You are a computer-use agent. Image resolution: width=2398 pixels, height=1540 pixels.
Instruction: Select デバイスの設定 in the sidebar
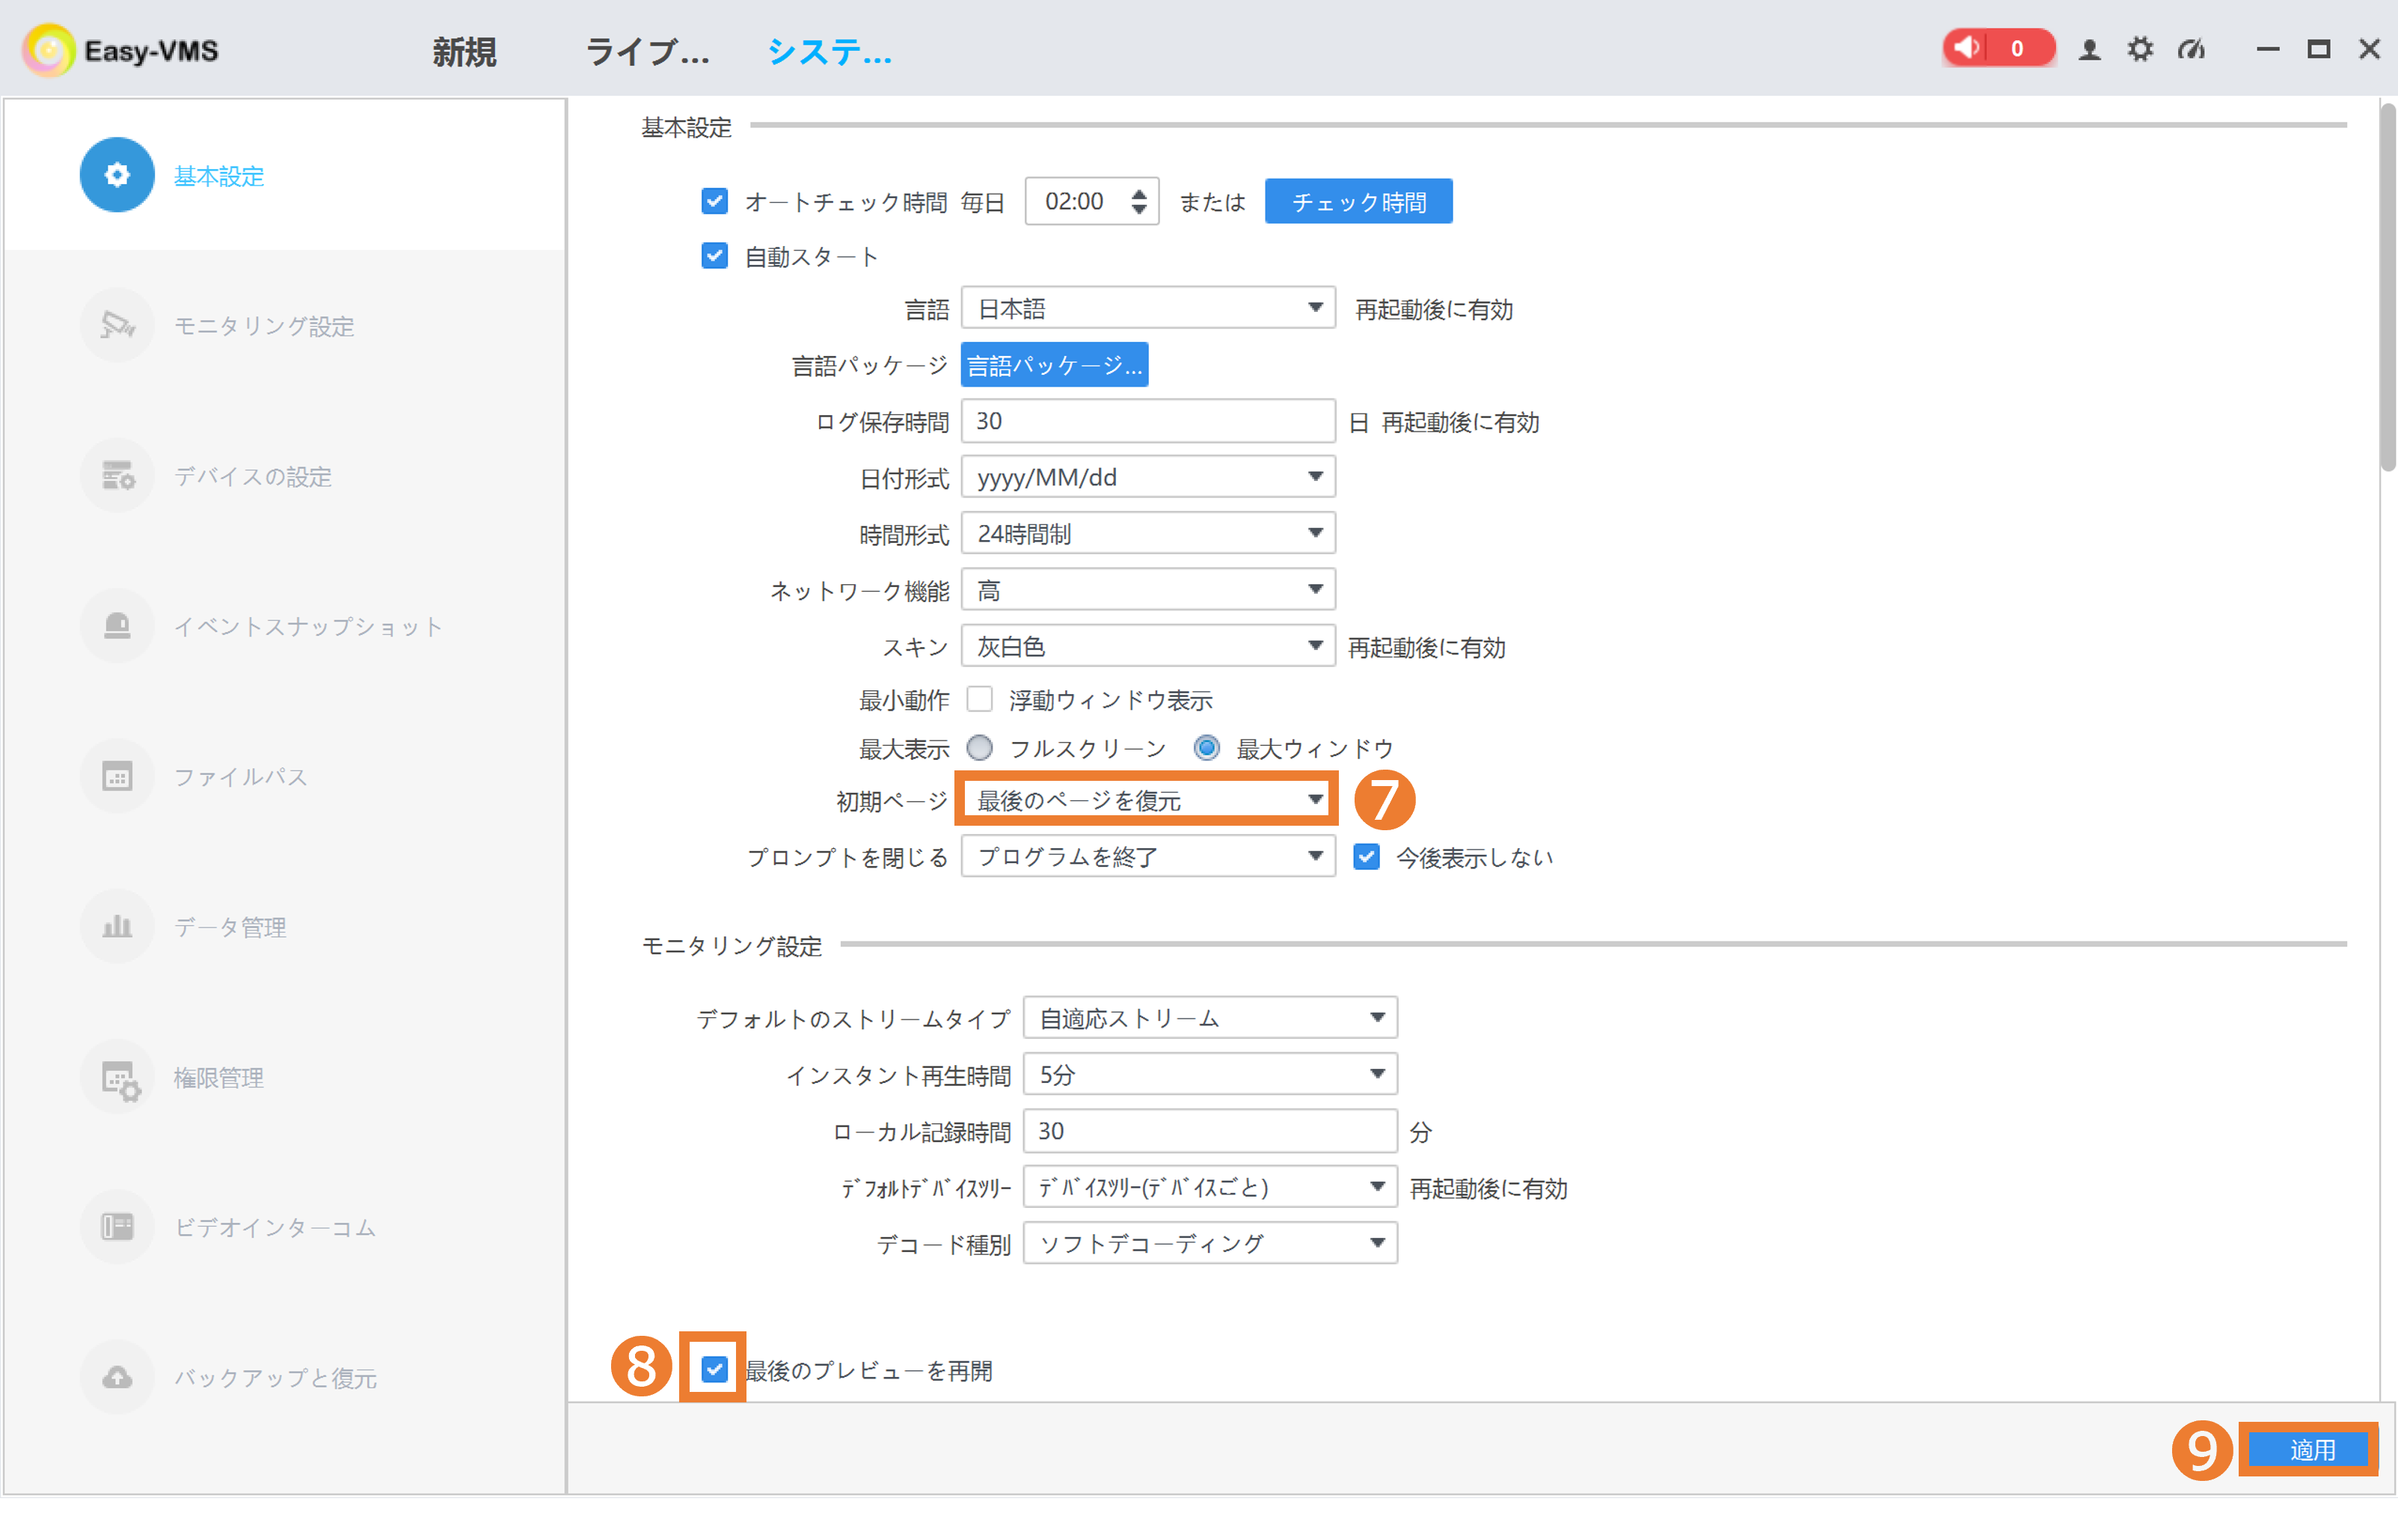pos(253,476)
